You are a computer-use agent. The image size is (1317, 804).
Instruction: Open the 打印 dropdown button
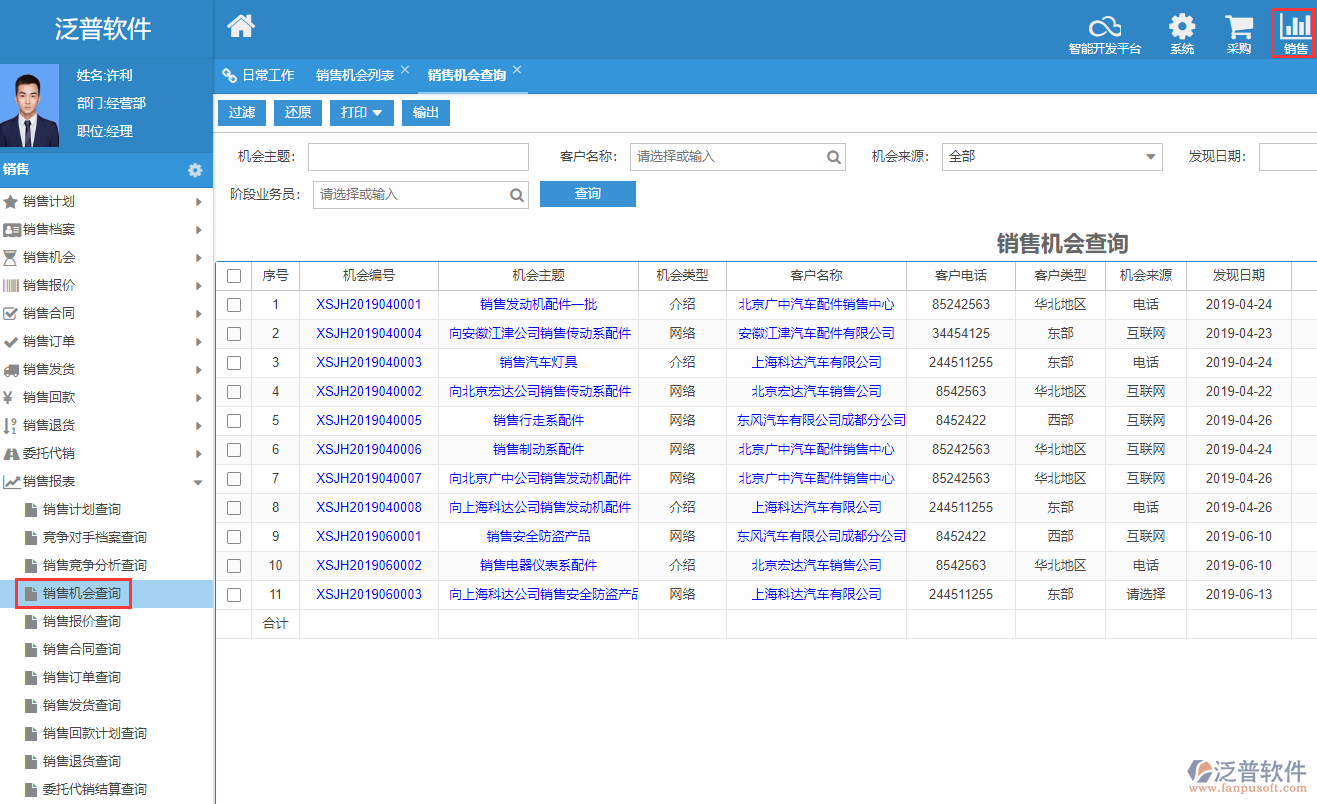tap(361, 113)
